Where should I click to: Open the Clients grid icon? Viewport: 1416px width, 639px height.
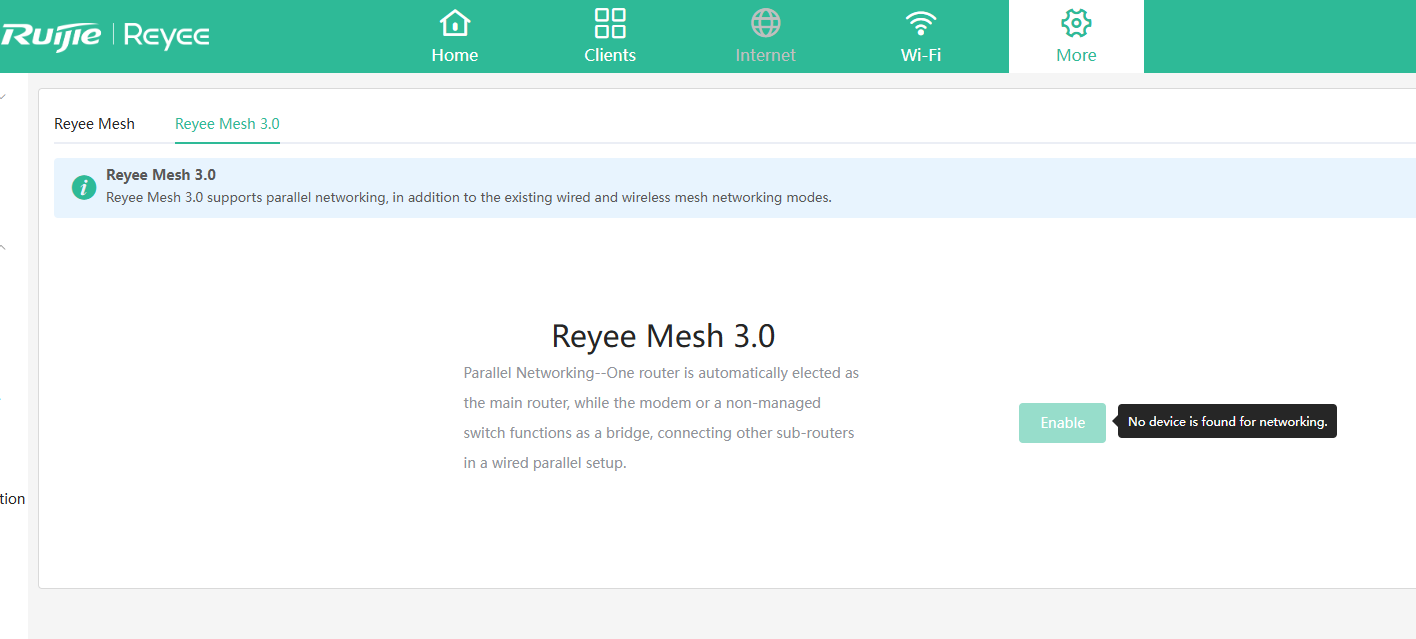click(x=610, y=22)
